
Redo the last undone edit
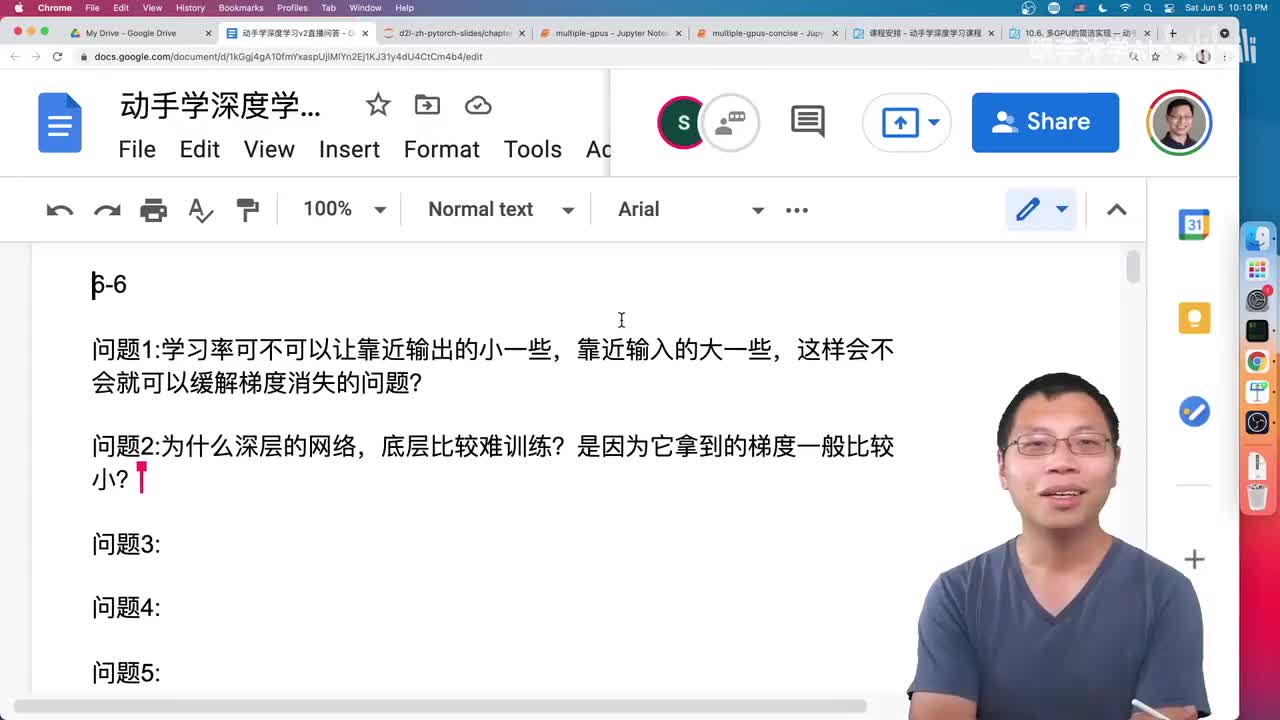pyautogui.click(x=107, y=210)
